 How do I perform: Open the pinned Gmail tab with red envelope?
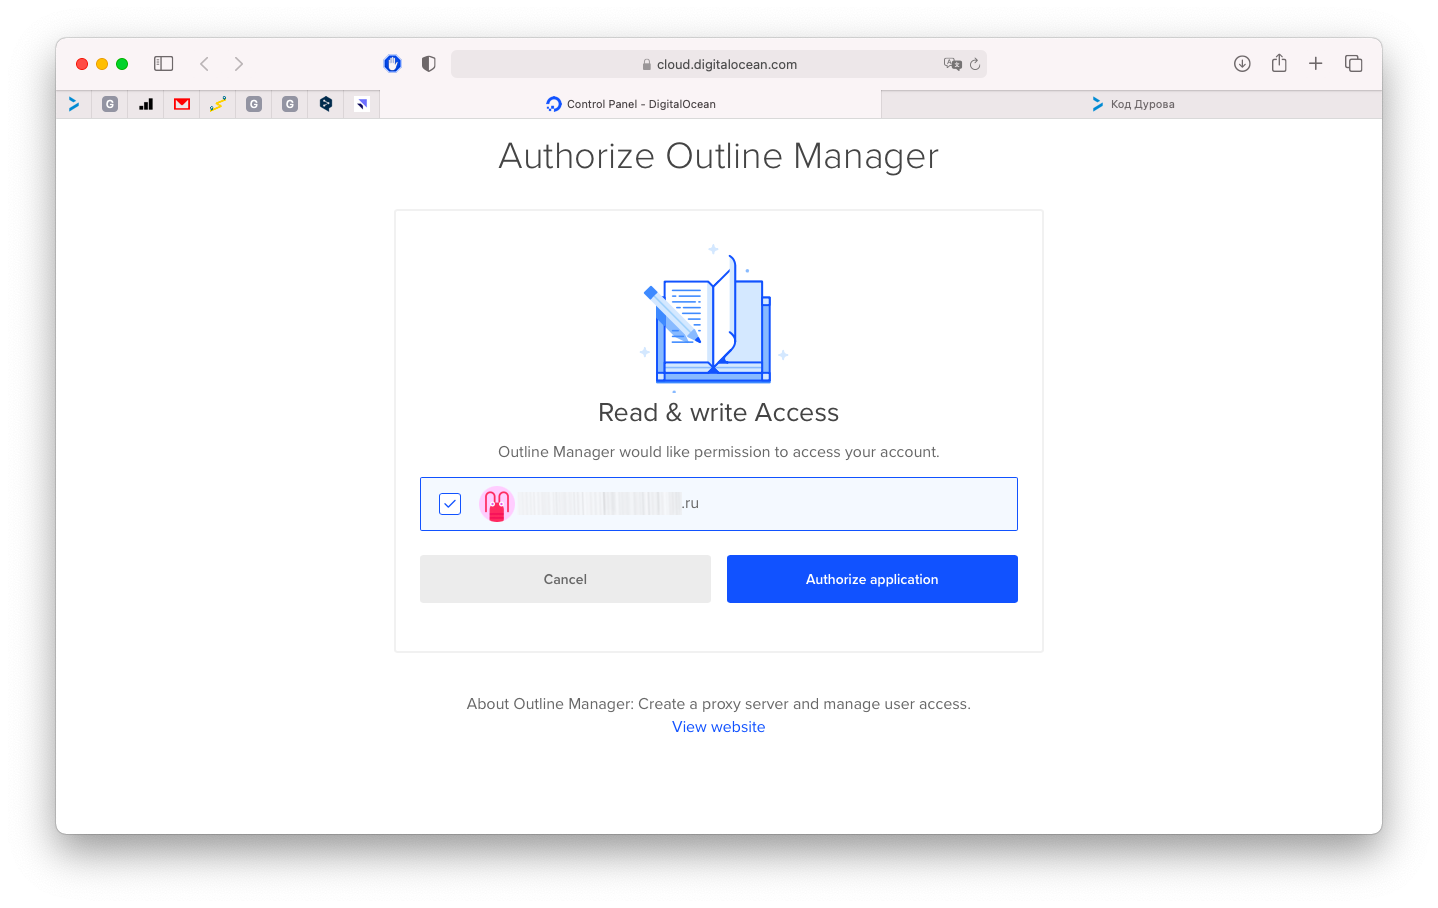(x=182, y=104)
